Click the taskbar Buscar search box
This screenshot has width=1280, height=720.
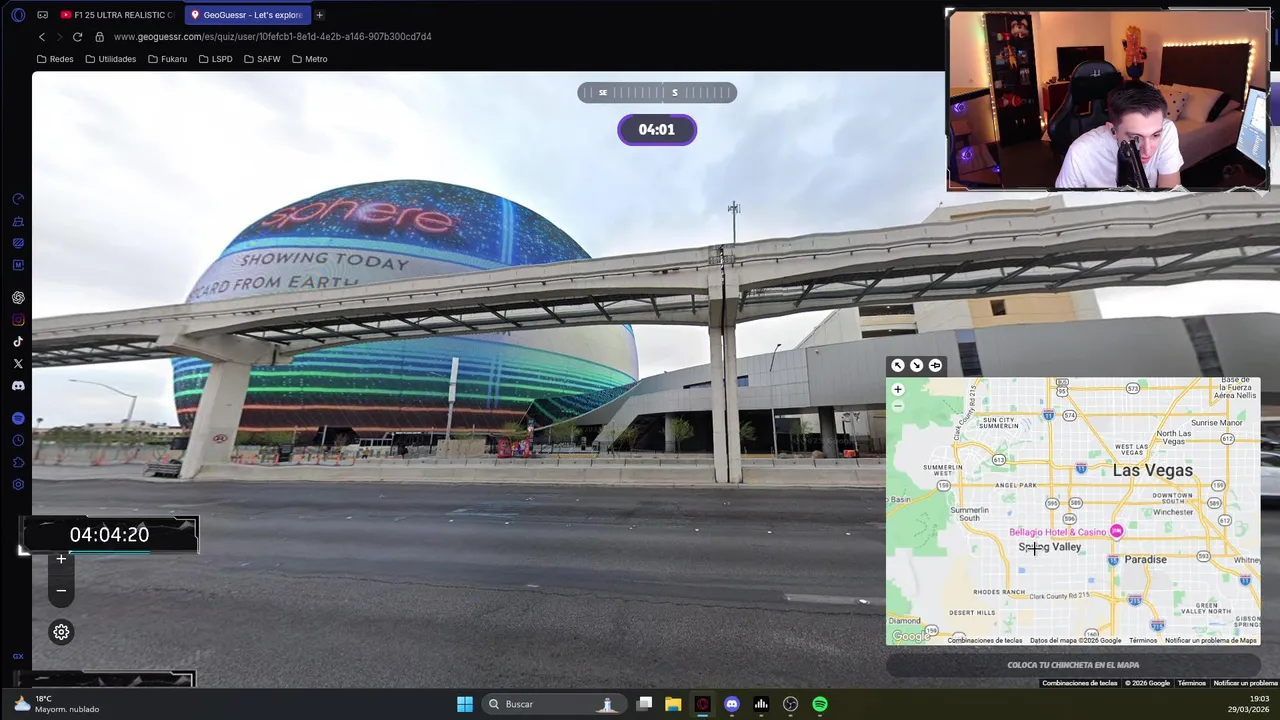pos(553,704)
